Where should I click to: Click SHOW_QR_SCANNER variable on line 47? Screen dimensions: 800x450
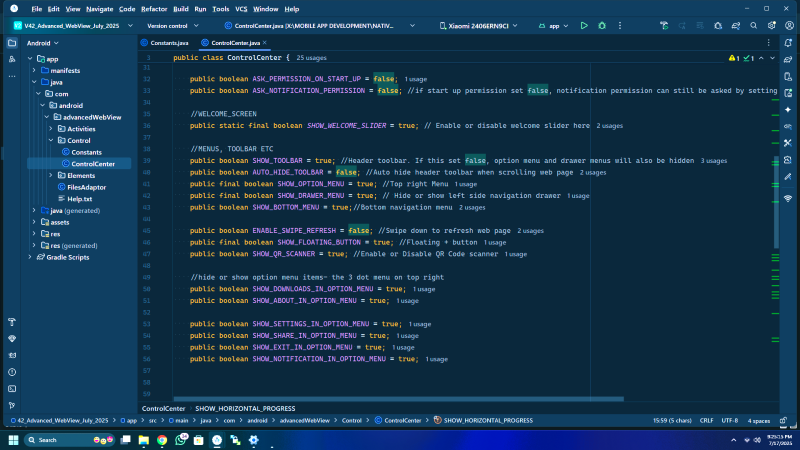(284, 254)
